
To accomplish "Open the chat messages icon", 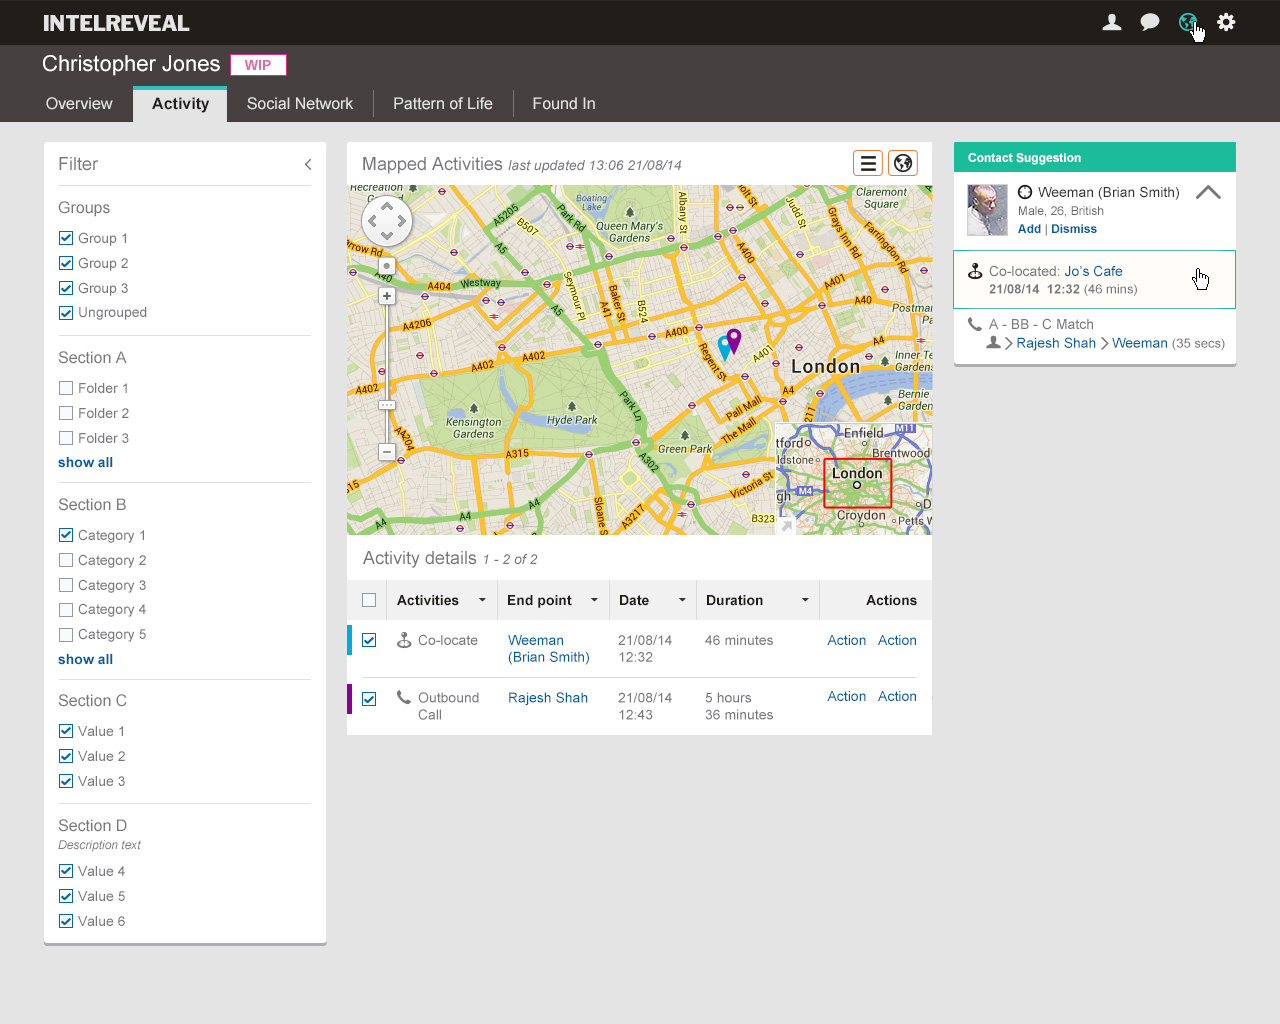I will 1150,22.
